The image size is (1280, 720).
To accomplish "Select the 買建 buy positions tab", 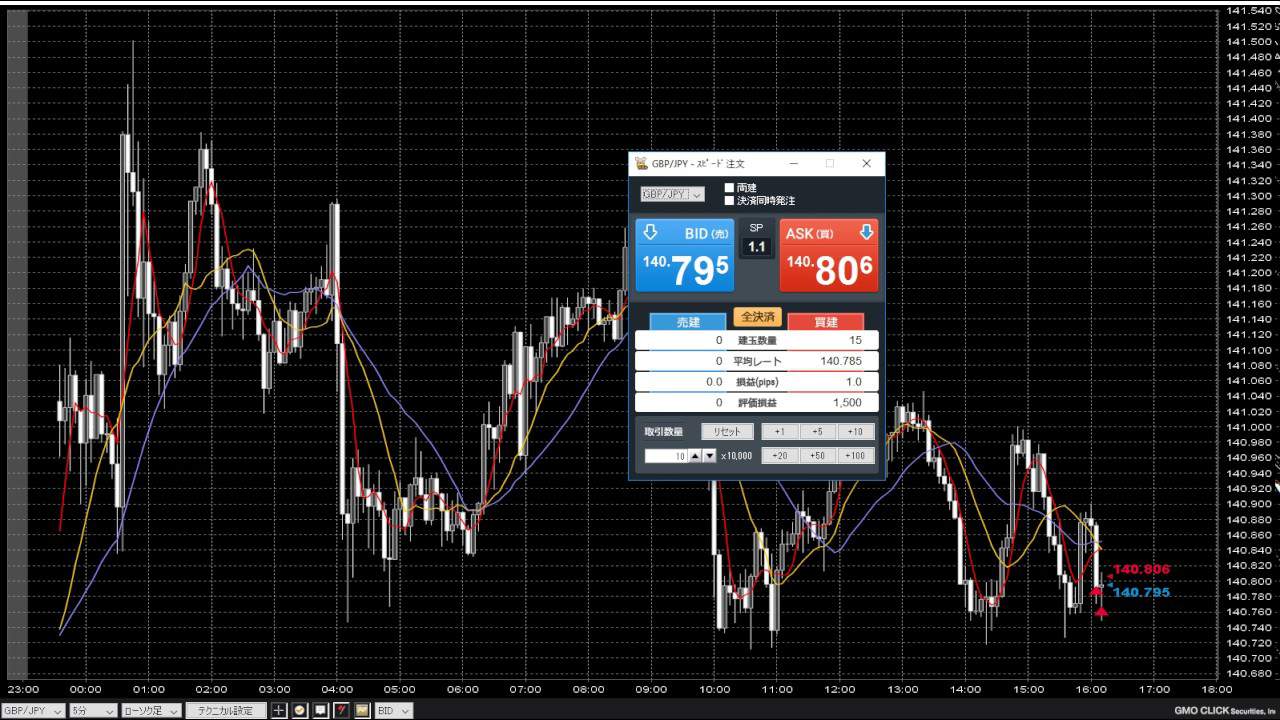I will [x=826, y=322].
